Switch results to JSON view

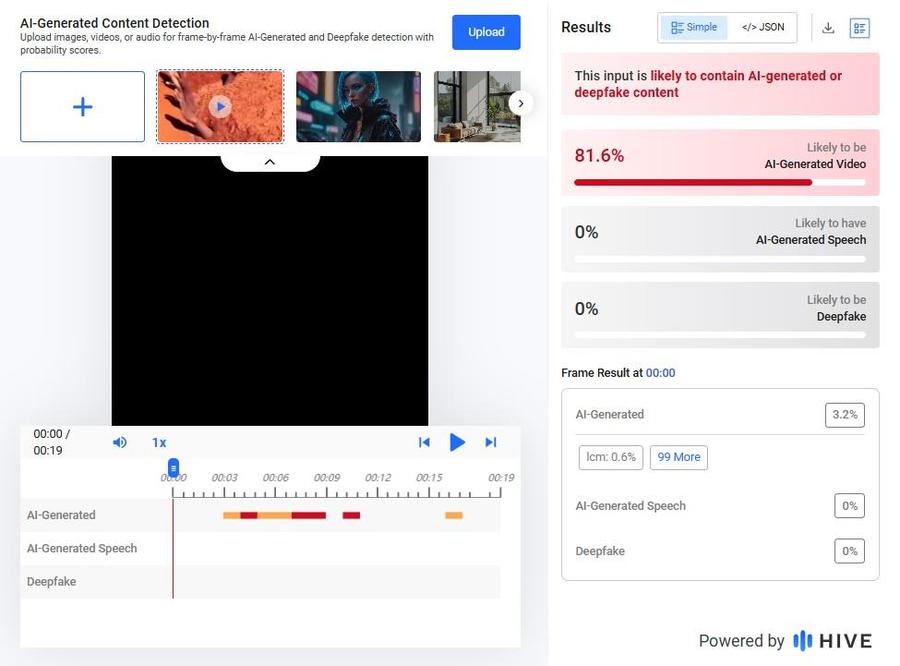pyautogui.click(x=762, y=27)
